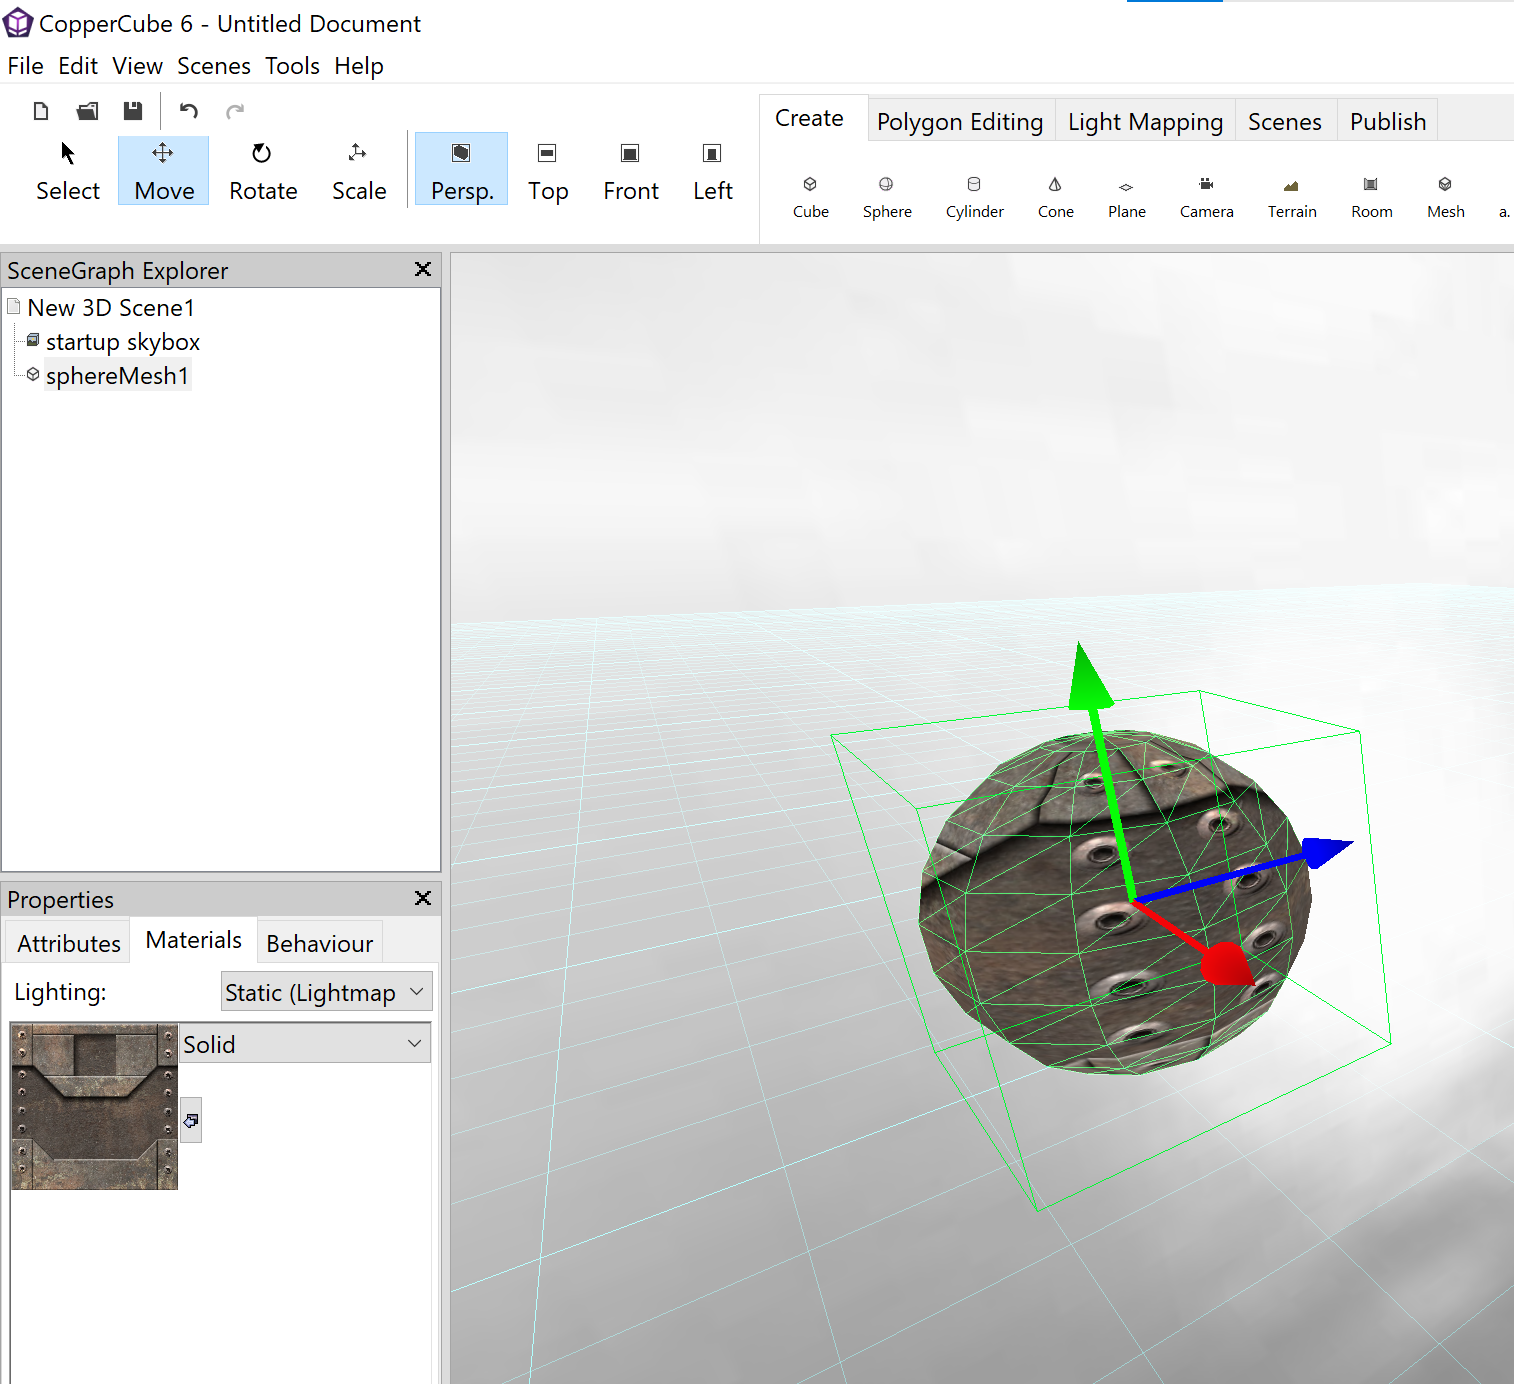
Task: Click the rusty metal texture thumbnail
Action: (x=94, y=1106)
